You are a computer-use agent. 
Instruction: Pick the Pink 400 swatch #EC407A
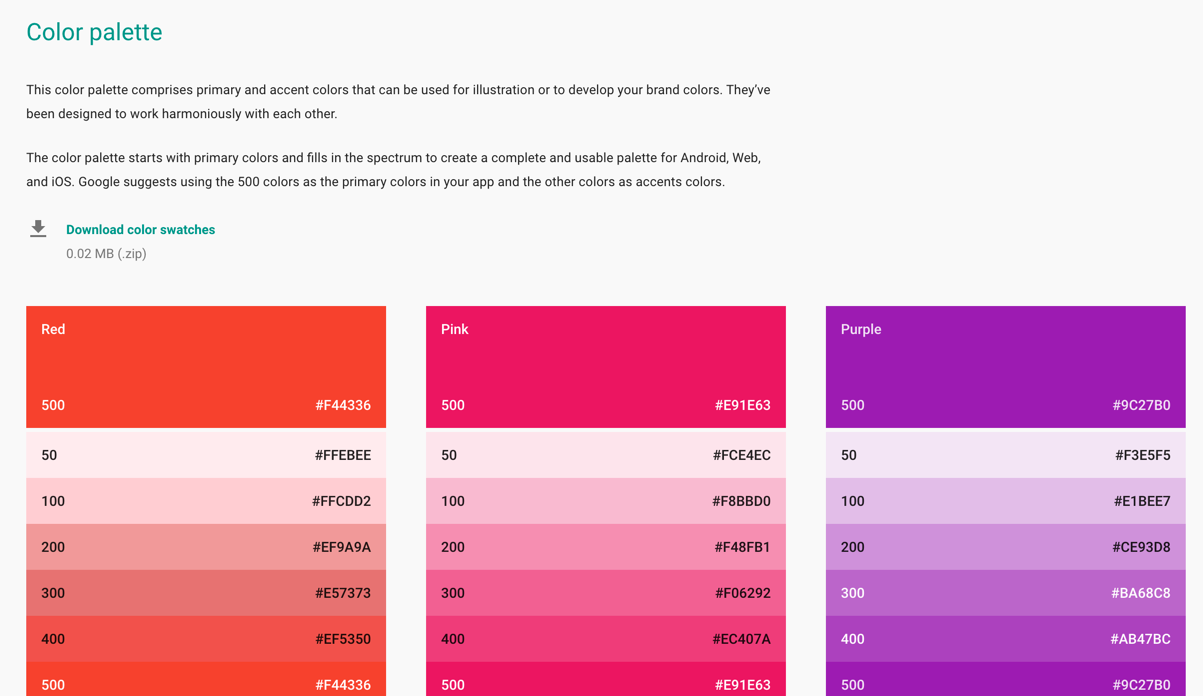[x=606, y=639]
